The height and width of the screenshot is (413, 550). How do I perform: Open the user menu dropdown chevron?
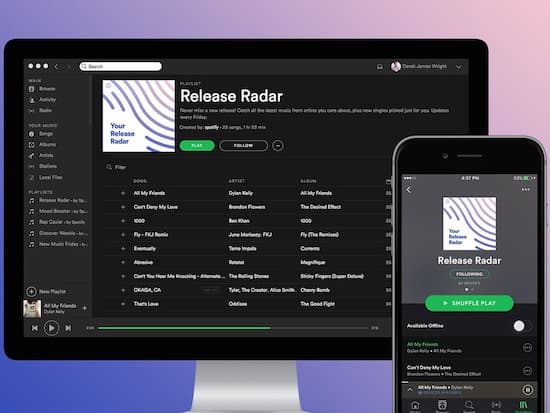[x=458, y=67]
